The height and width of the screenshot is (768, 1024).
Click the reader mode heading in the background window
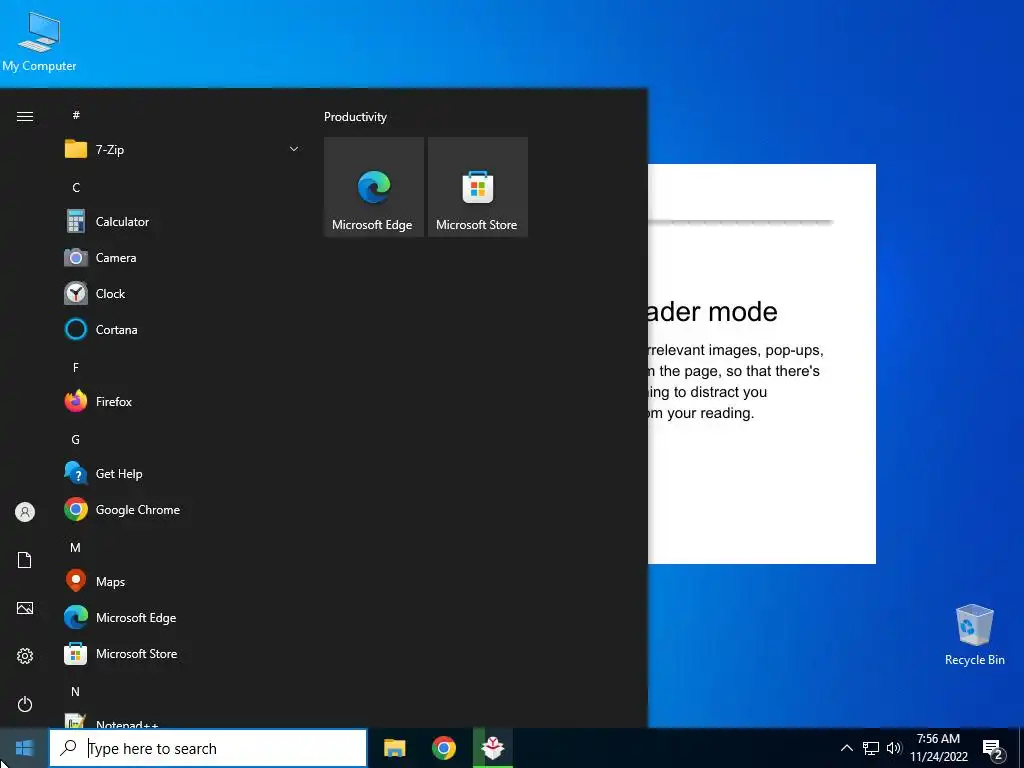coord(712,312)
